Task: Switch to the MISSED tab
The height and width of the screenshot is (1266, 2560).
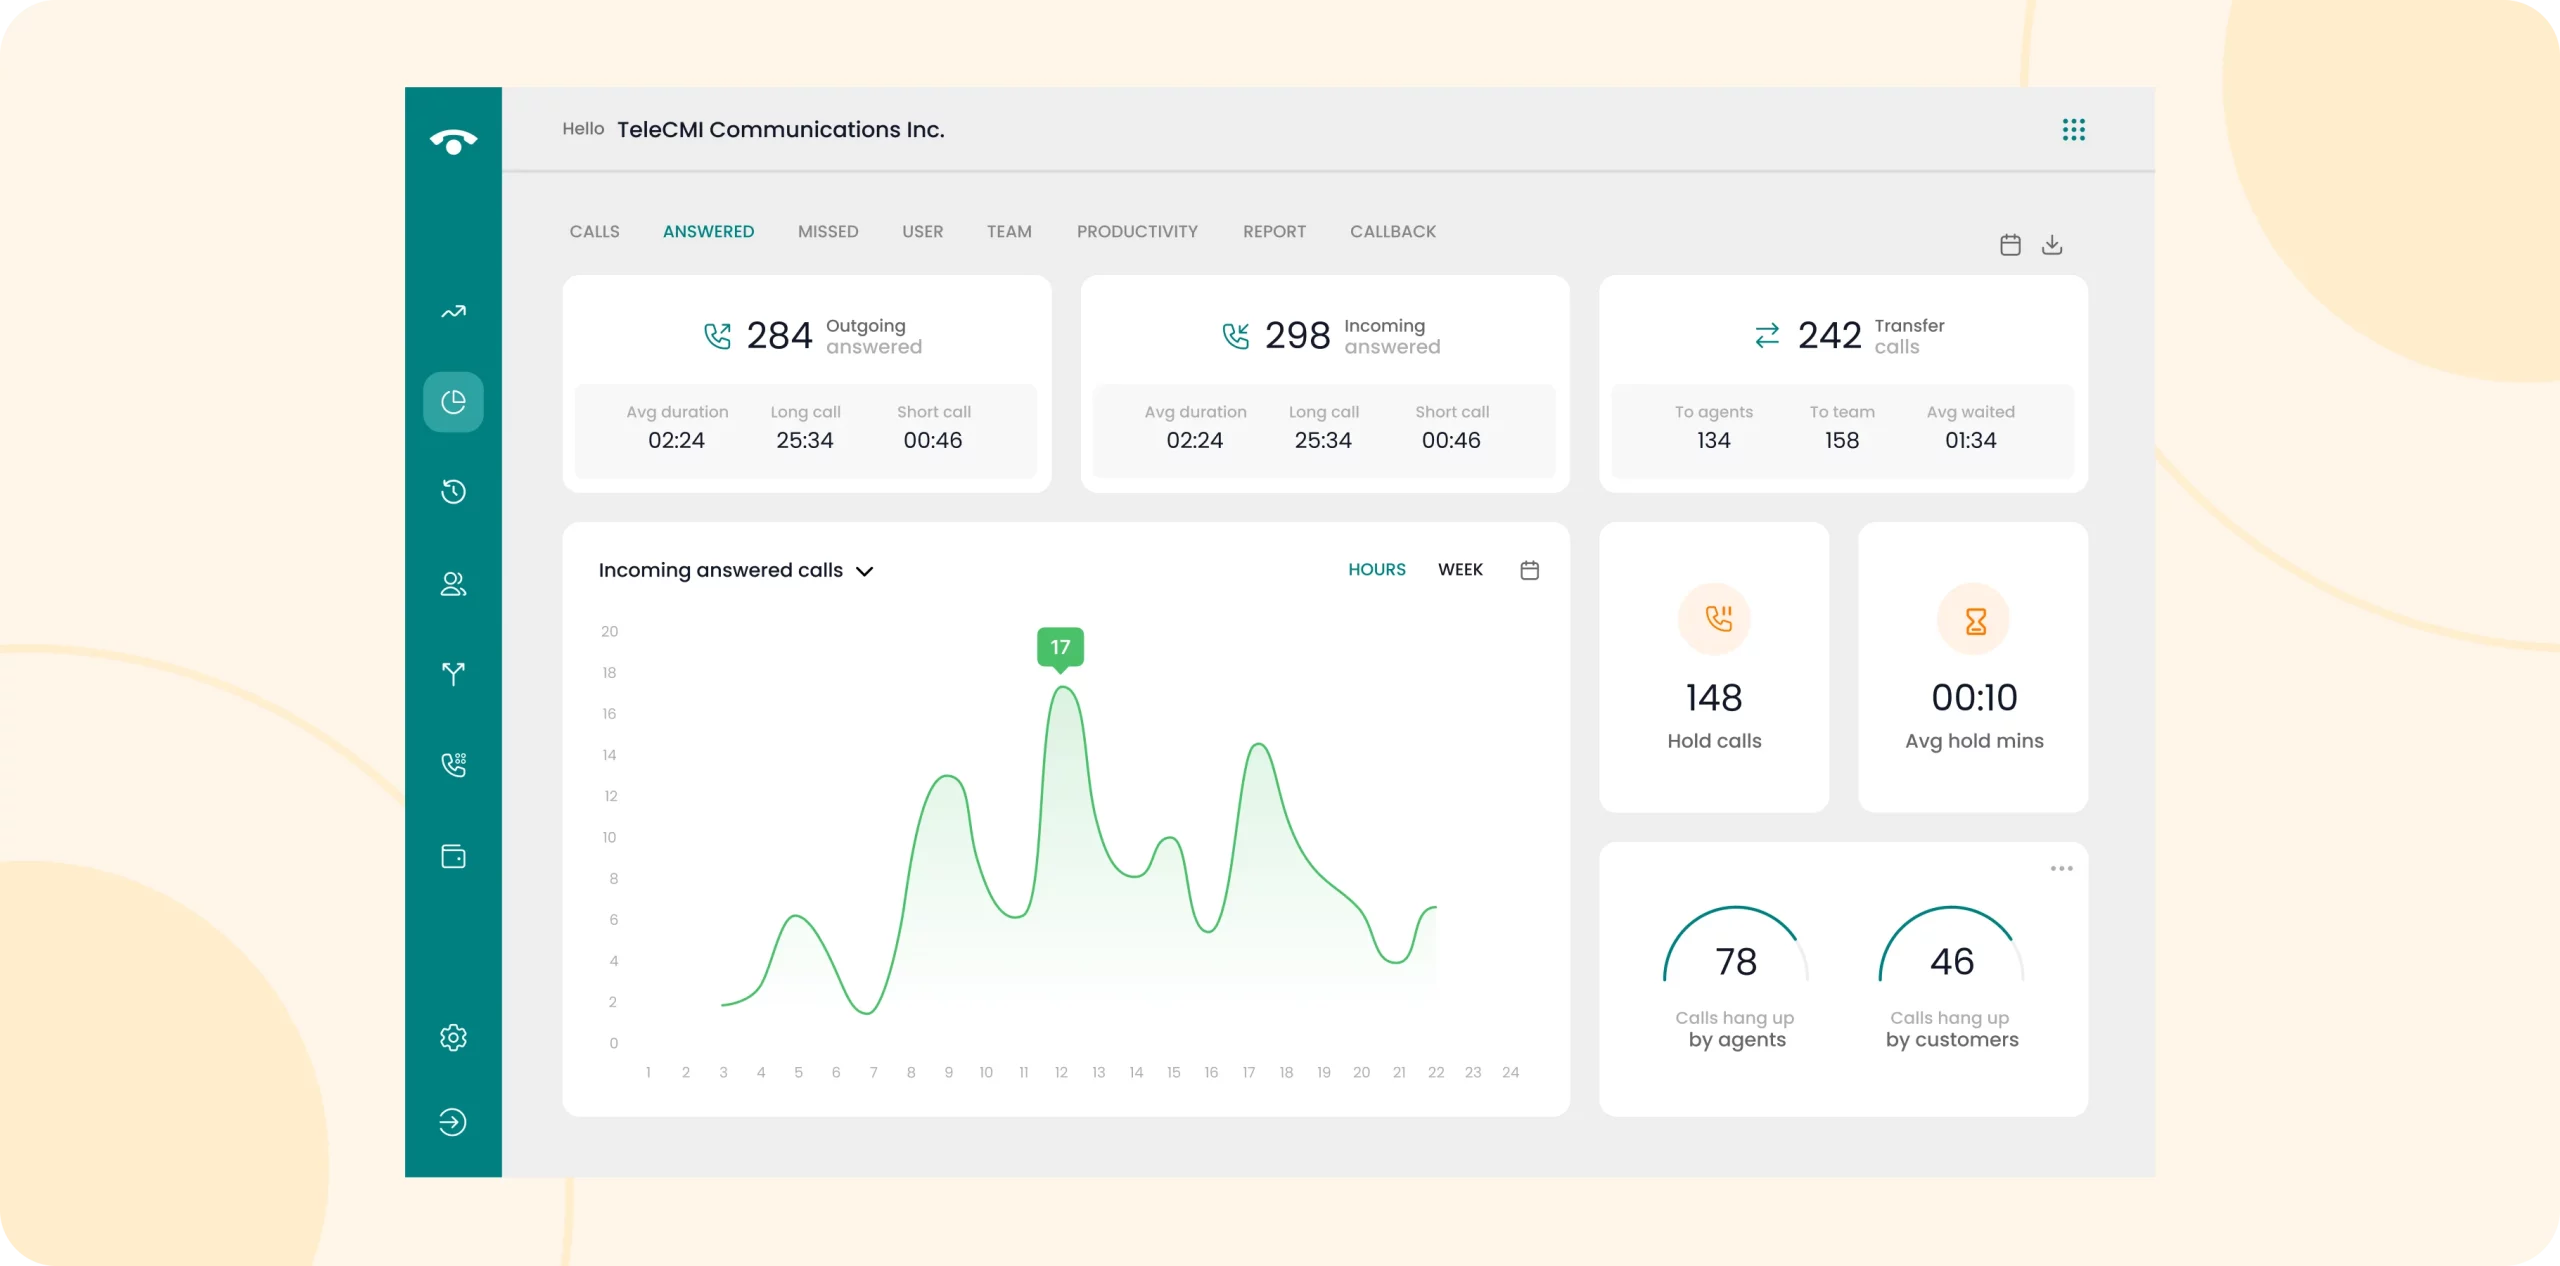Action: [828, 231]
